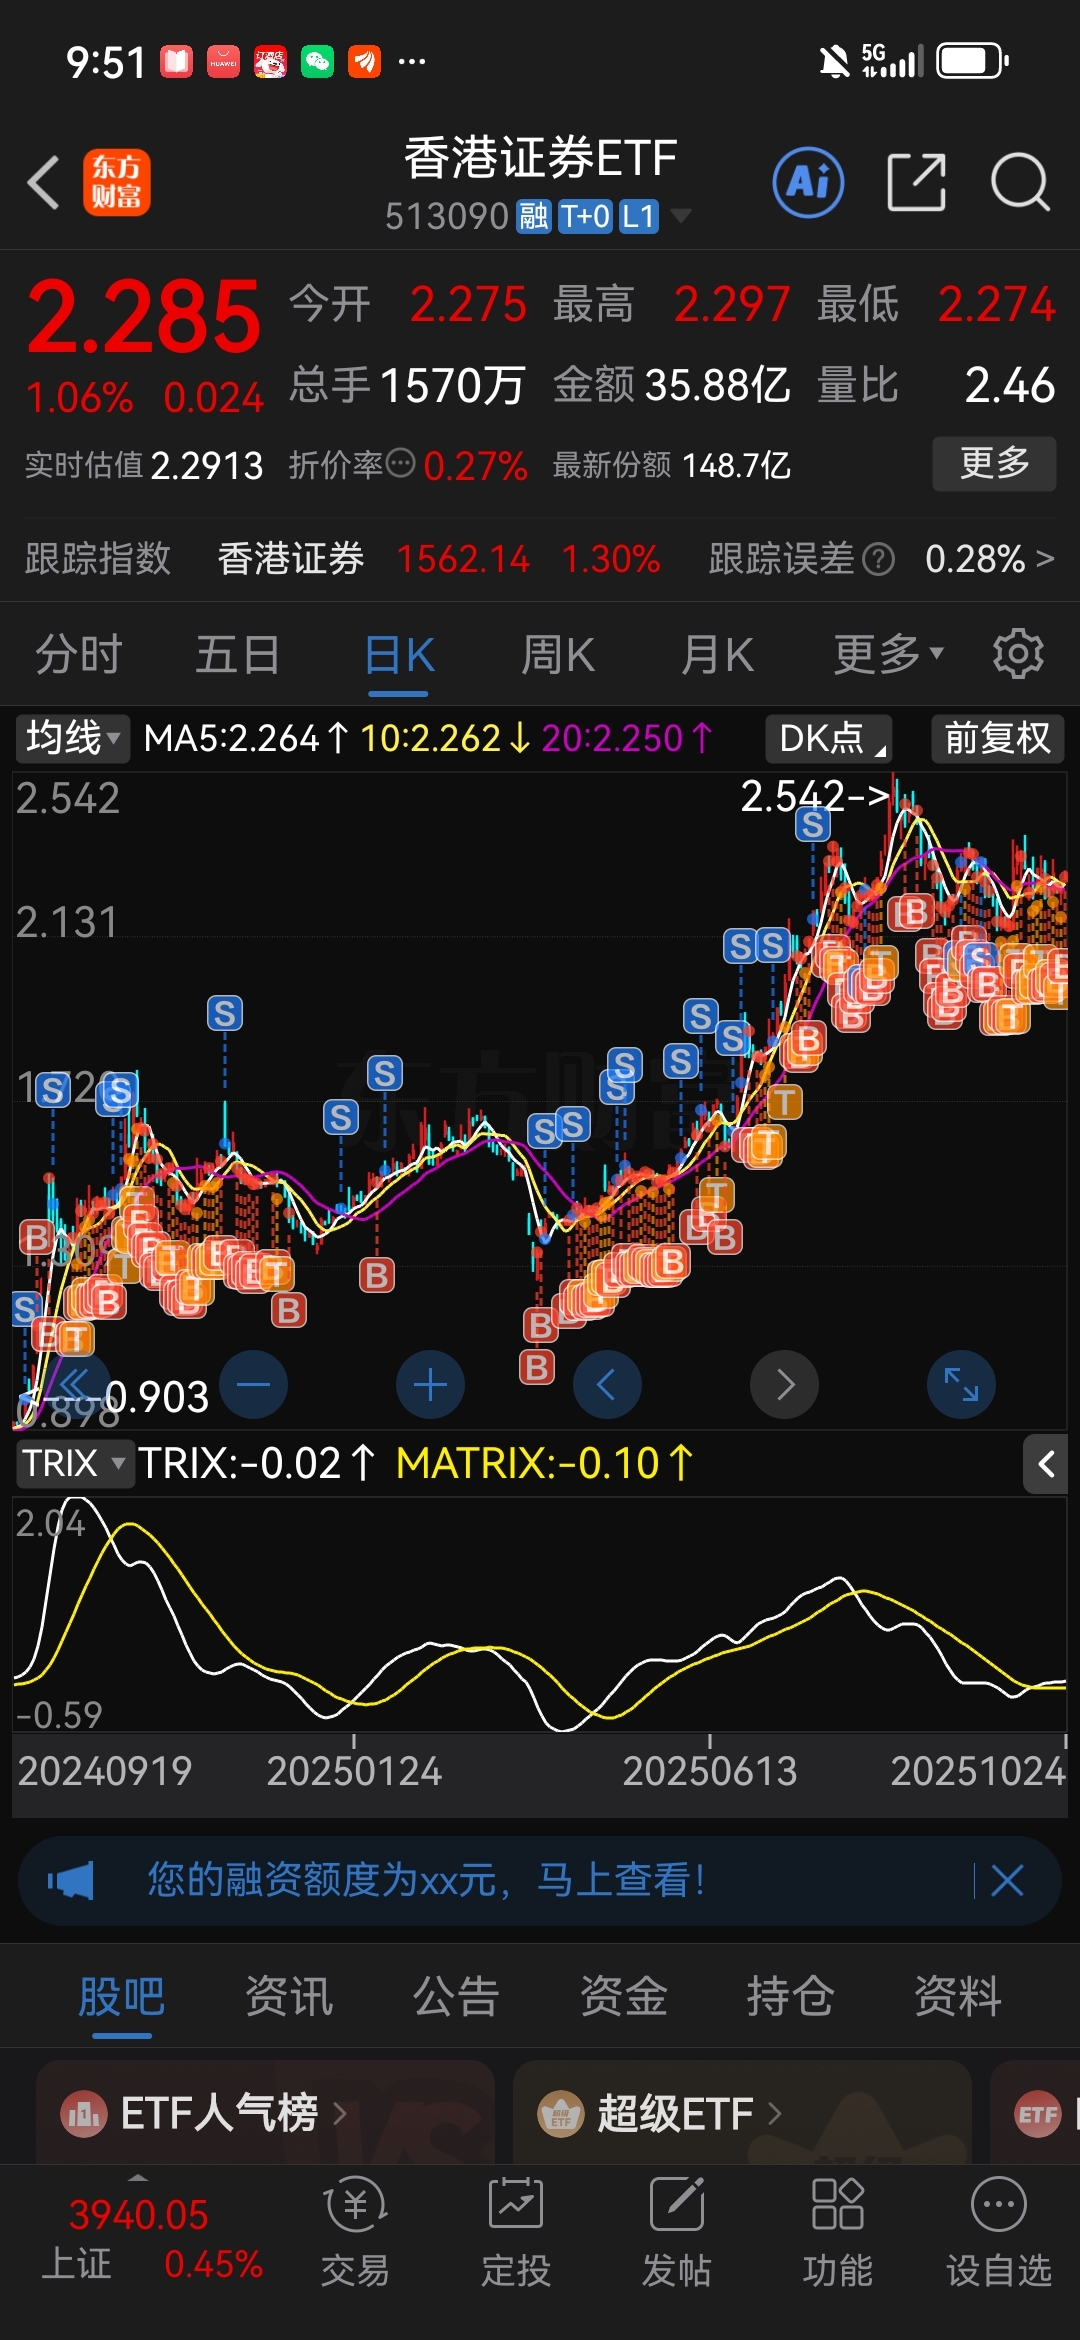Tap the 跟踪误差 question mark icon
Viewport: 1080px width, 2340px height.
pos(878,559)
